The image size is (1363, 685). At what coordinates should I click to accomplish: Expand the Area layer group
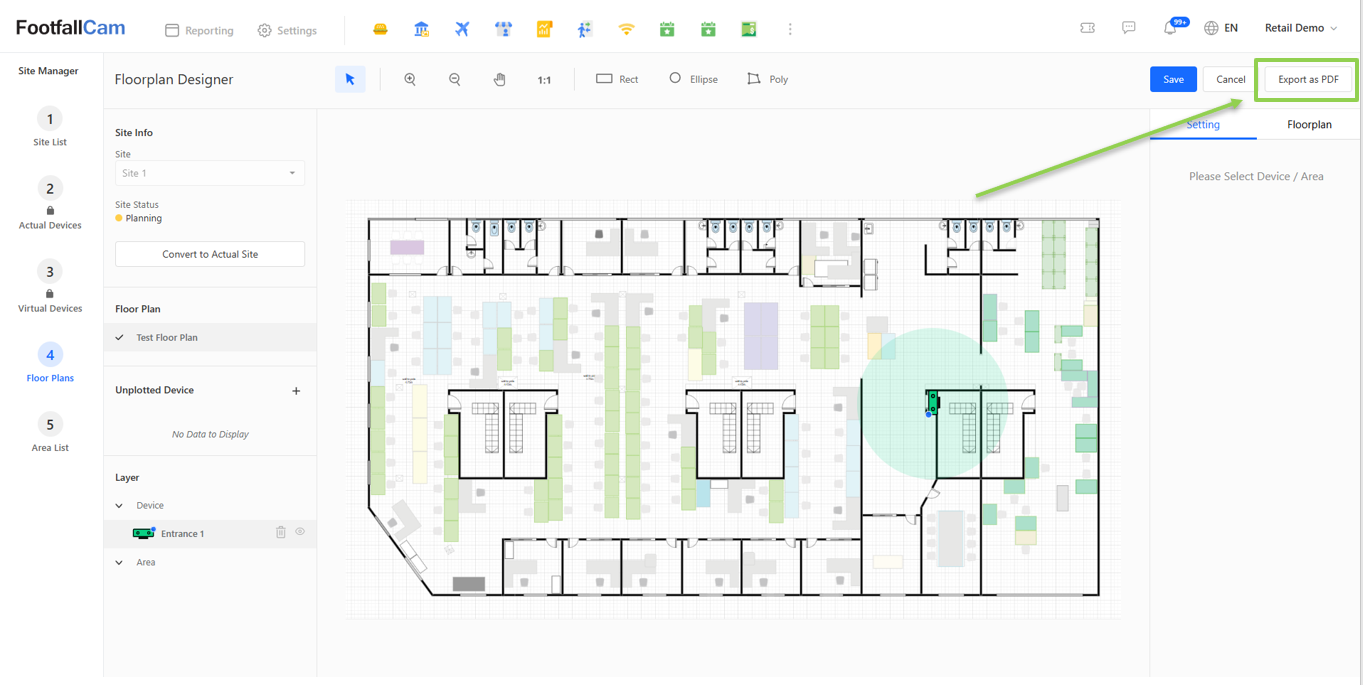tap(120, 563)
